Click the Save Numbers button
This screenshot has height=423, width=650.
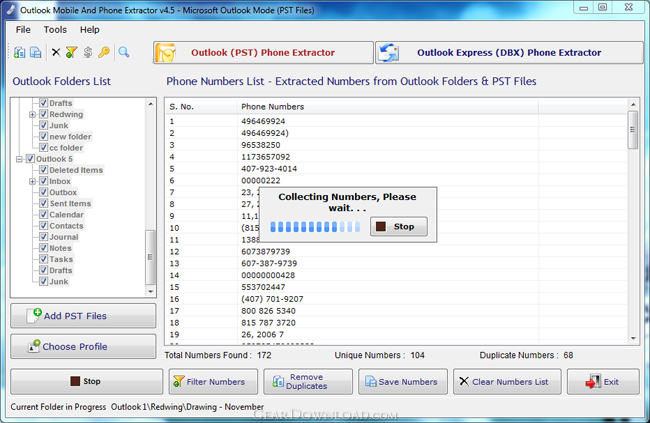pyautogui.click(x=403, y=382)
